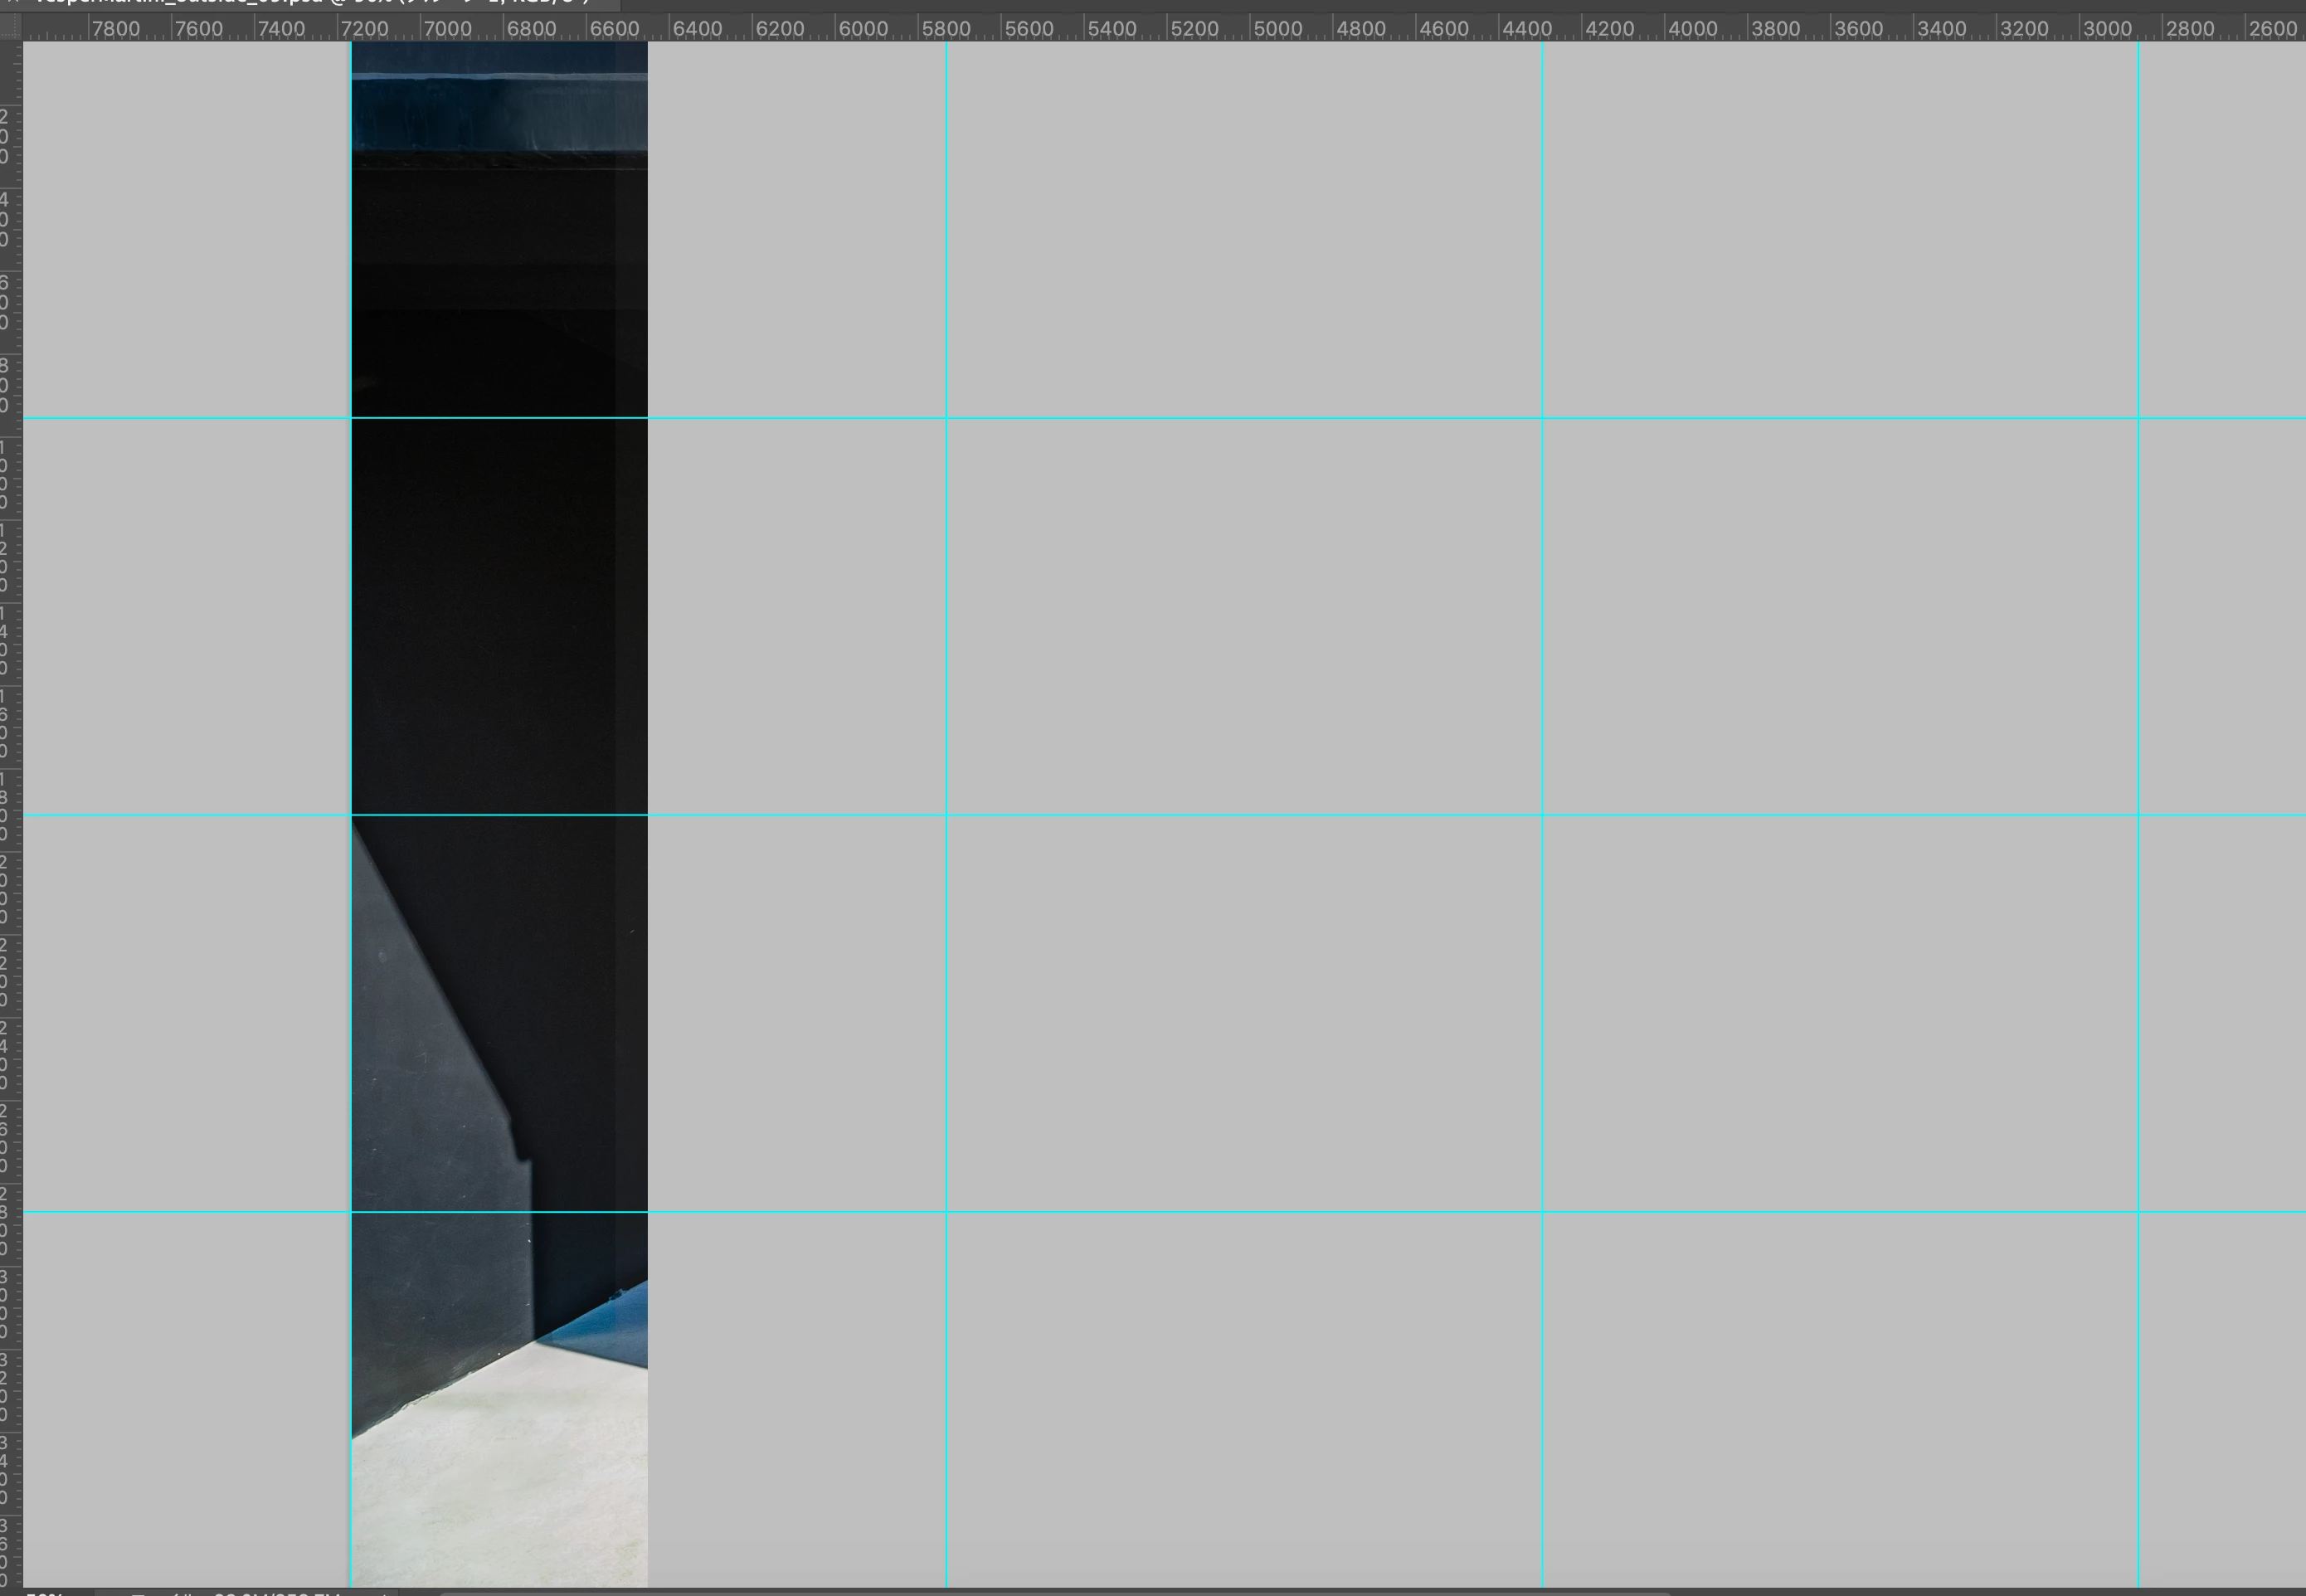This screenshot has width=2306, height=1596.
Task: Click the middle guide crossing at 4400
Action: point(1542,815)
